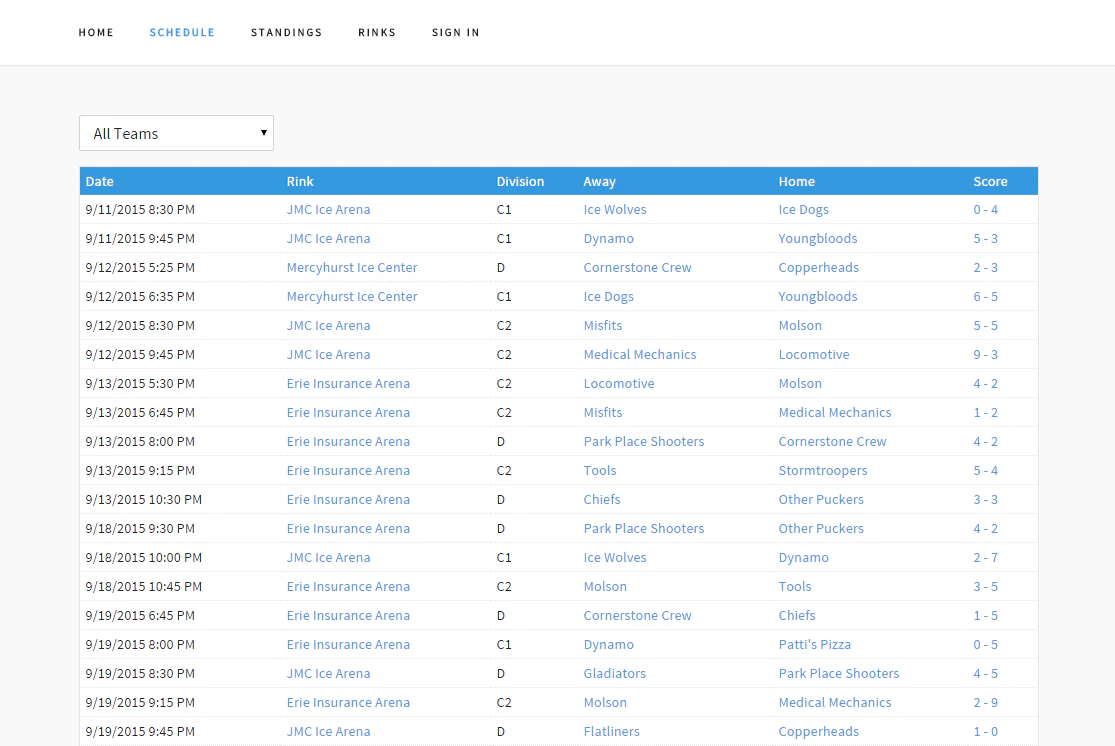
Task: Click Park Place Shooters in the 9/13/2015 8:00 PM row
Action: point(644,442)
